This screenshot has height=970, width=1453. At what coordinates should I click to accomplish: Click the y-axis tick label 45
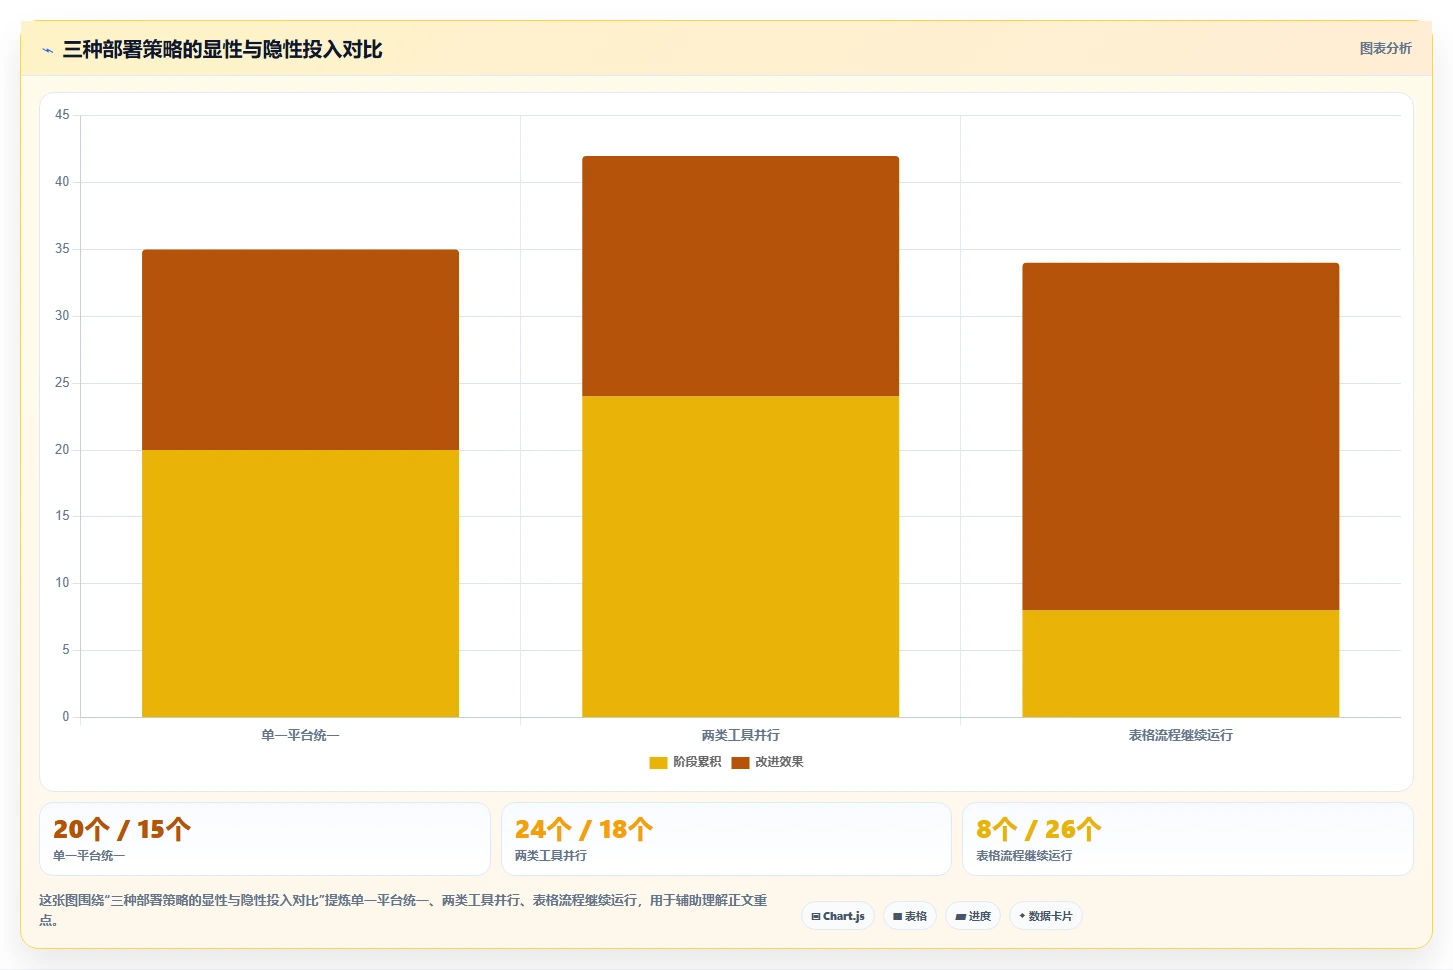click(x=62, y=115)
